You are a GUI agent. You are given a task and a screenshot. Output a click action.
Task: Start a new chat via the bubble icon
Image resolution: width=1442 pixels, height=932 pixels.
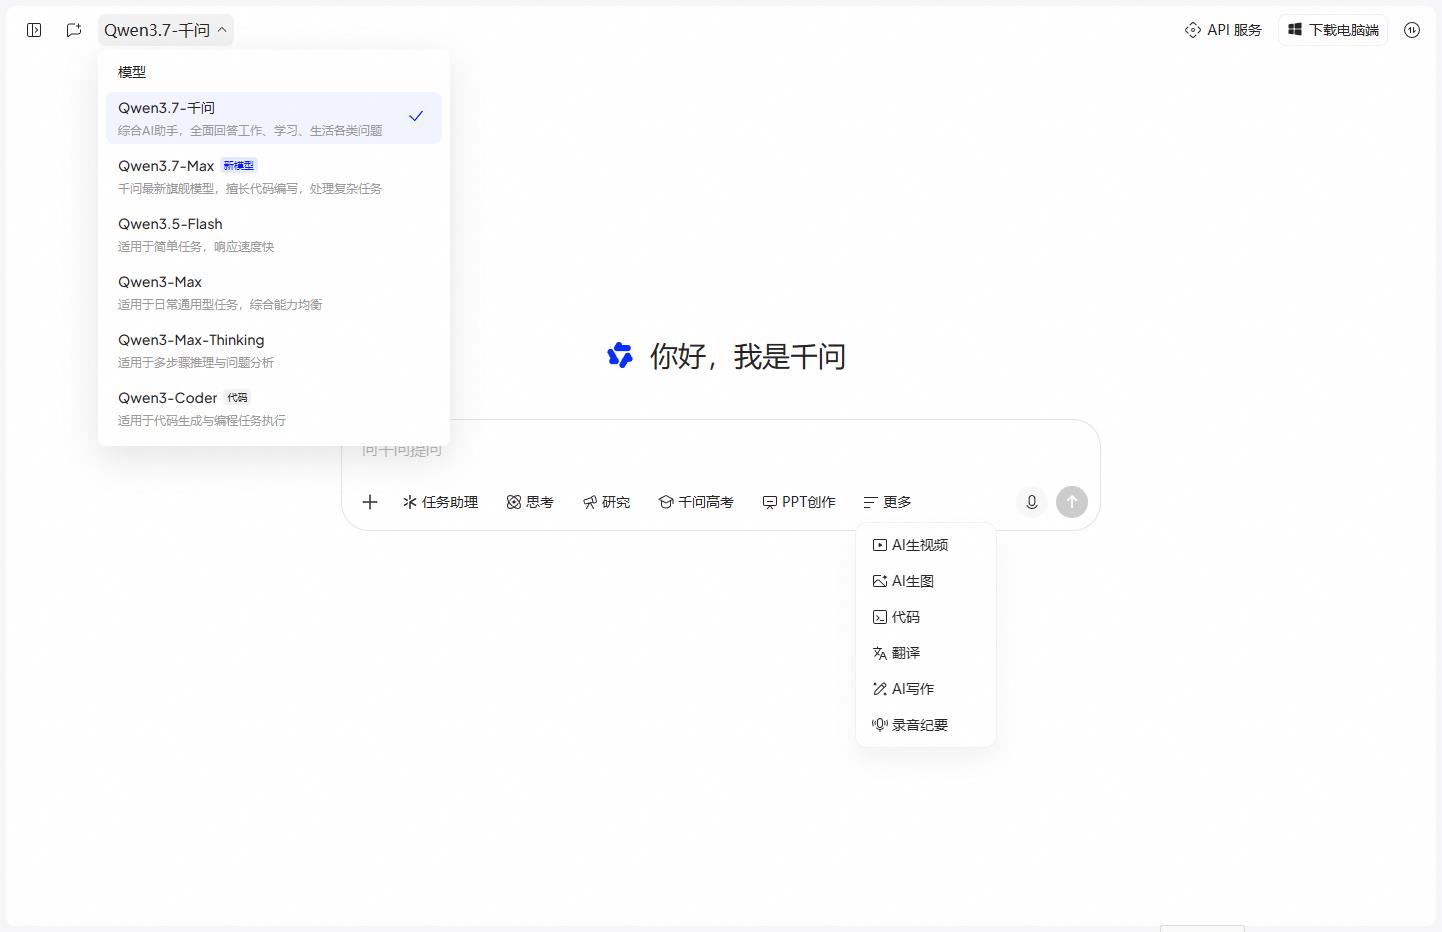(x=74, y=30)
